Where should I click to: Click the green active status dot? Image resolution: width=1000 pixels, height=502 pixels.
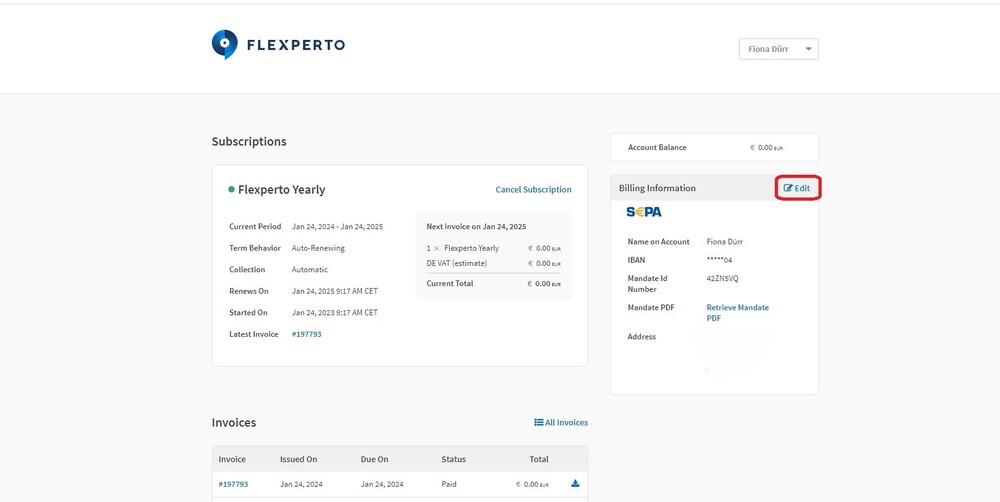coord(231,189)
